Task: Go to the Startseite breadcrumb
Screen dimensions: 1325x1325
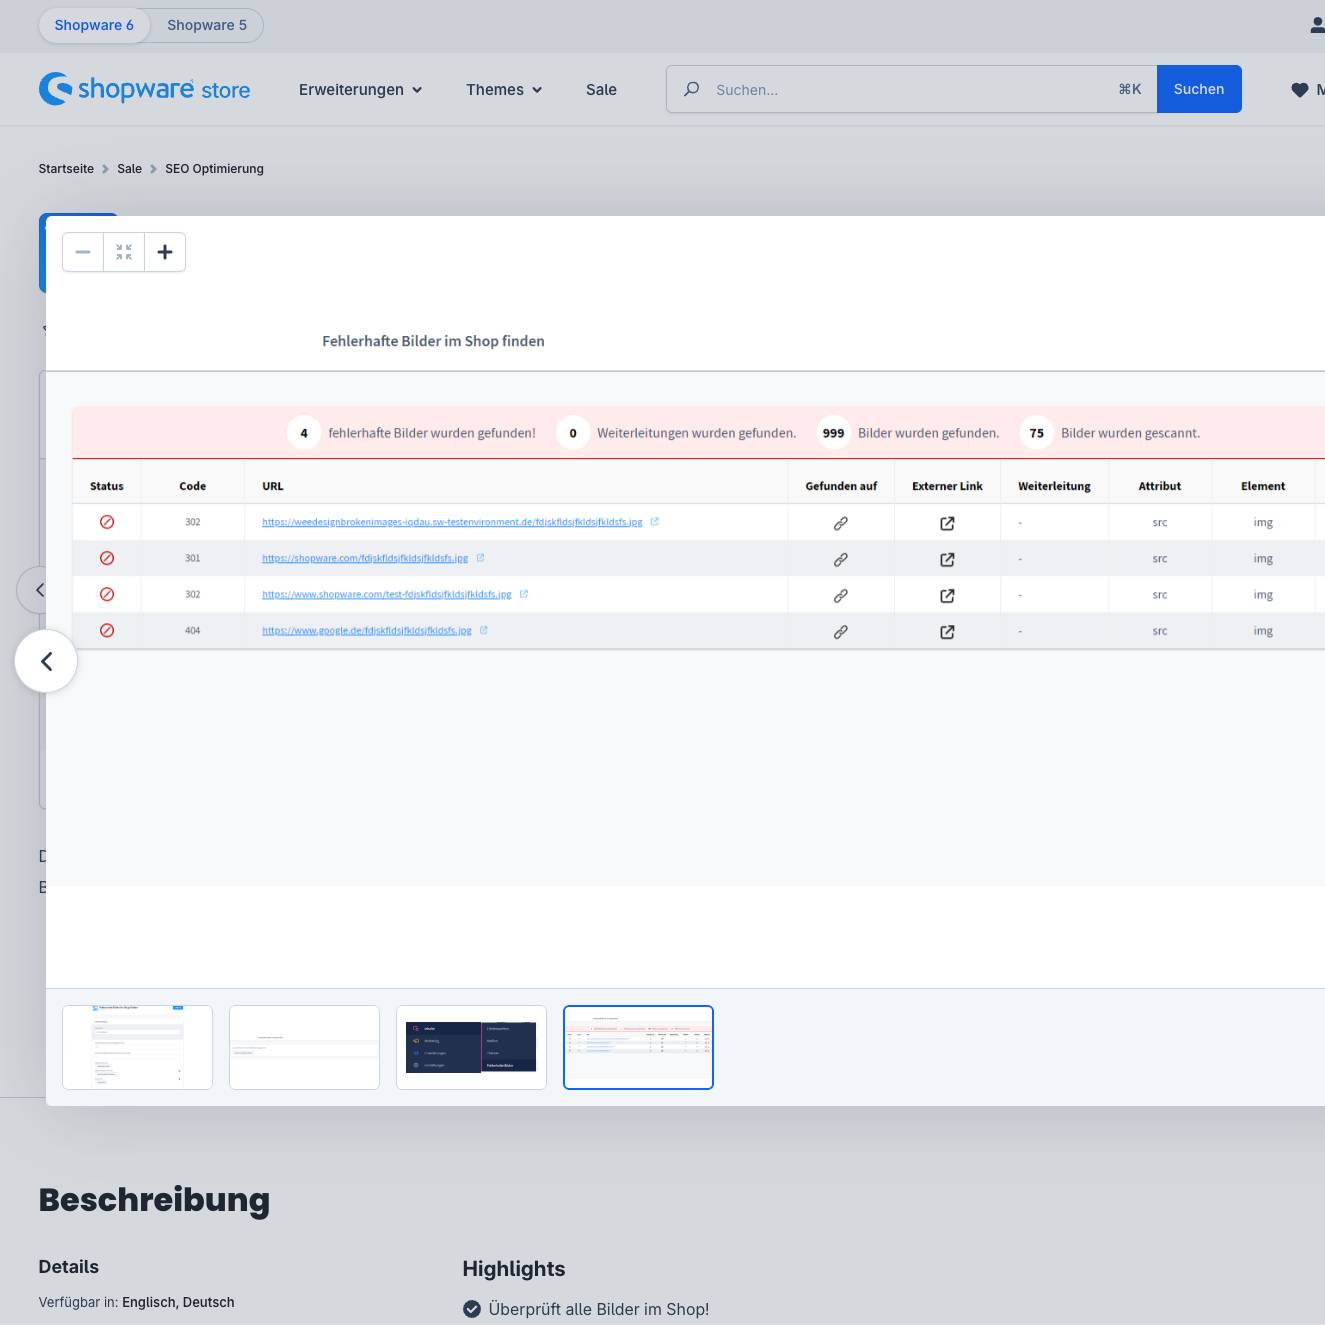Action: click(66, 169)
